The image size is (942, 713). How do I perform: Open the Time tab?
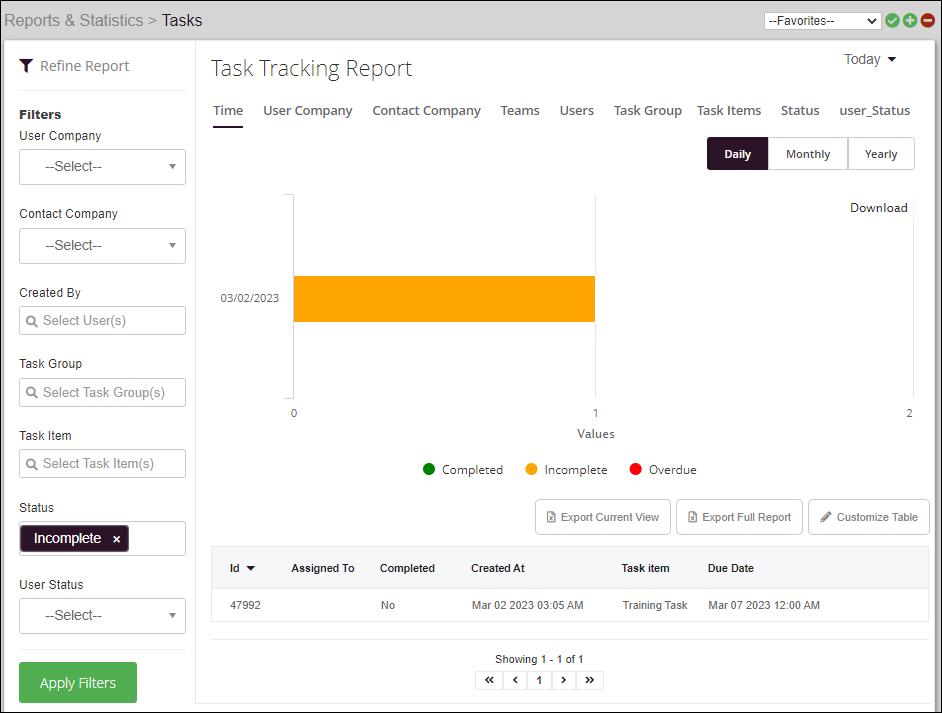tap(228, 111)
